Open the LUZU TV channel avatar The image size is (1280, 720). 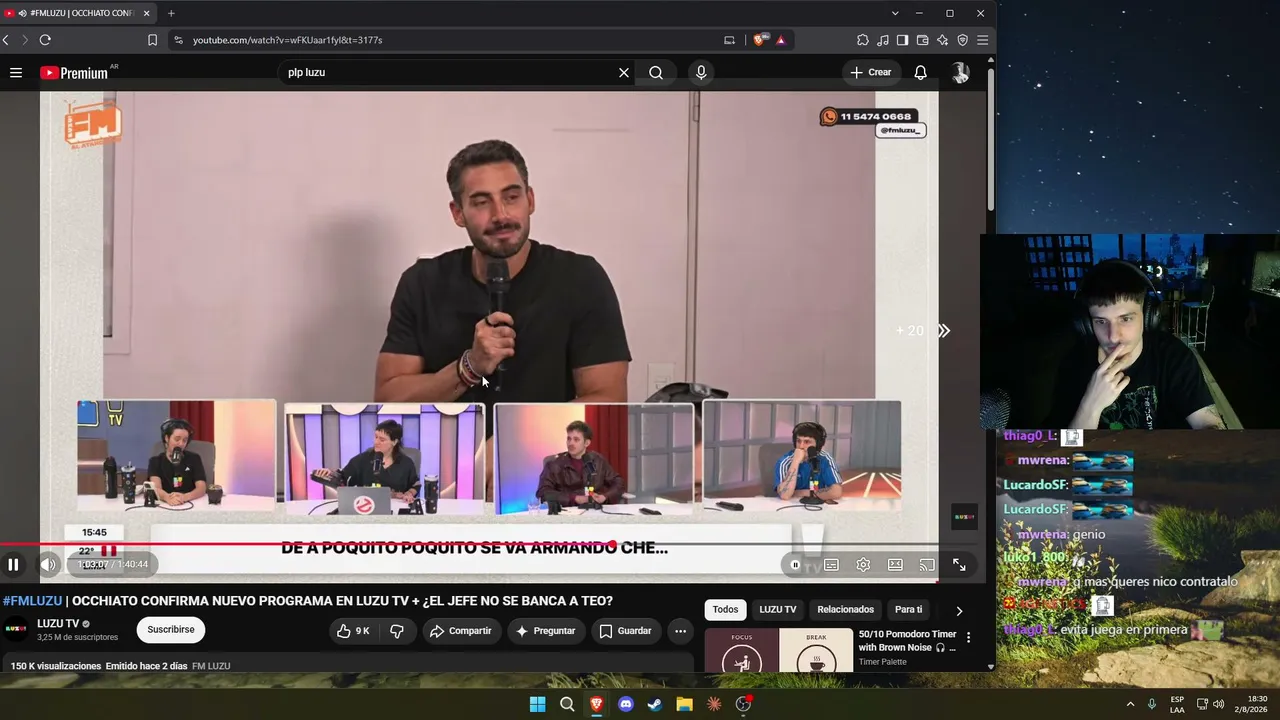point(16,630)
